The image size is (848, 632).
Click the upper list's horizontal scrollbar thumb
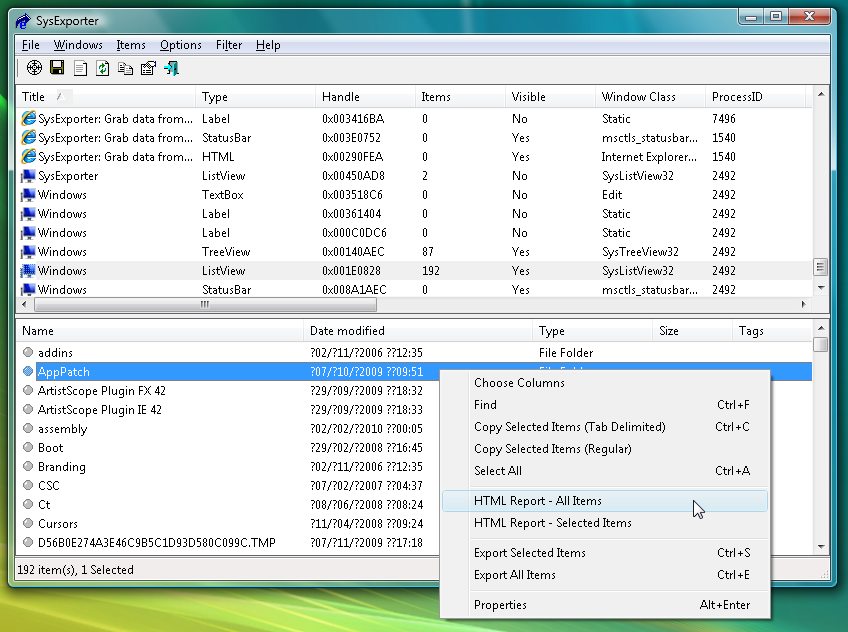click(x=205, y=304)
